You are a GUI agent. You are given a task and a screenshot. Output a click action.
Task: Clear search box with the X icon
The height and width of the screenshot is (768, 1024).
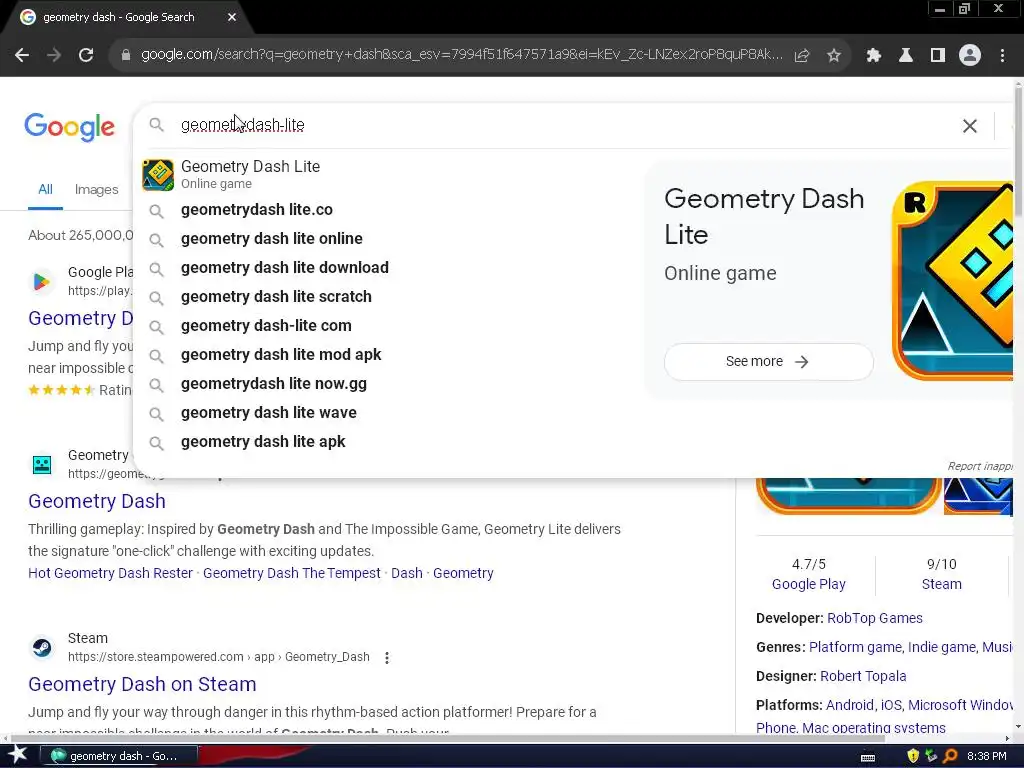pos(970,126)
